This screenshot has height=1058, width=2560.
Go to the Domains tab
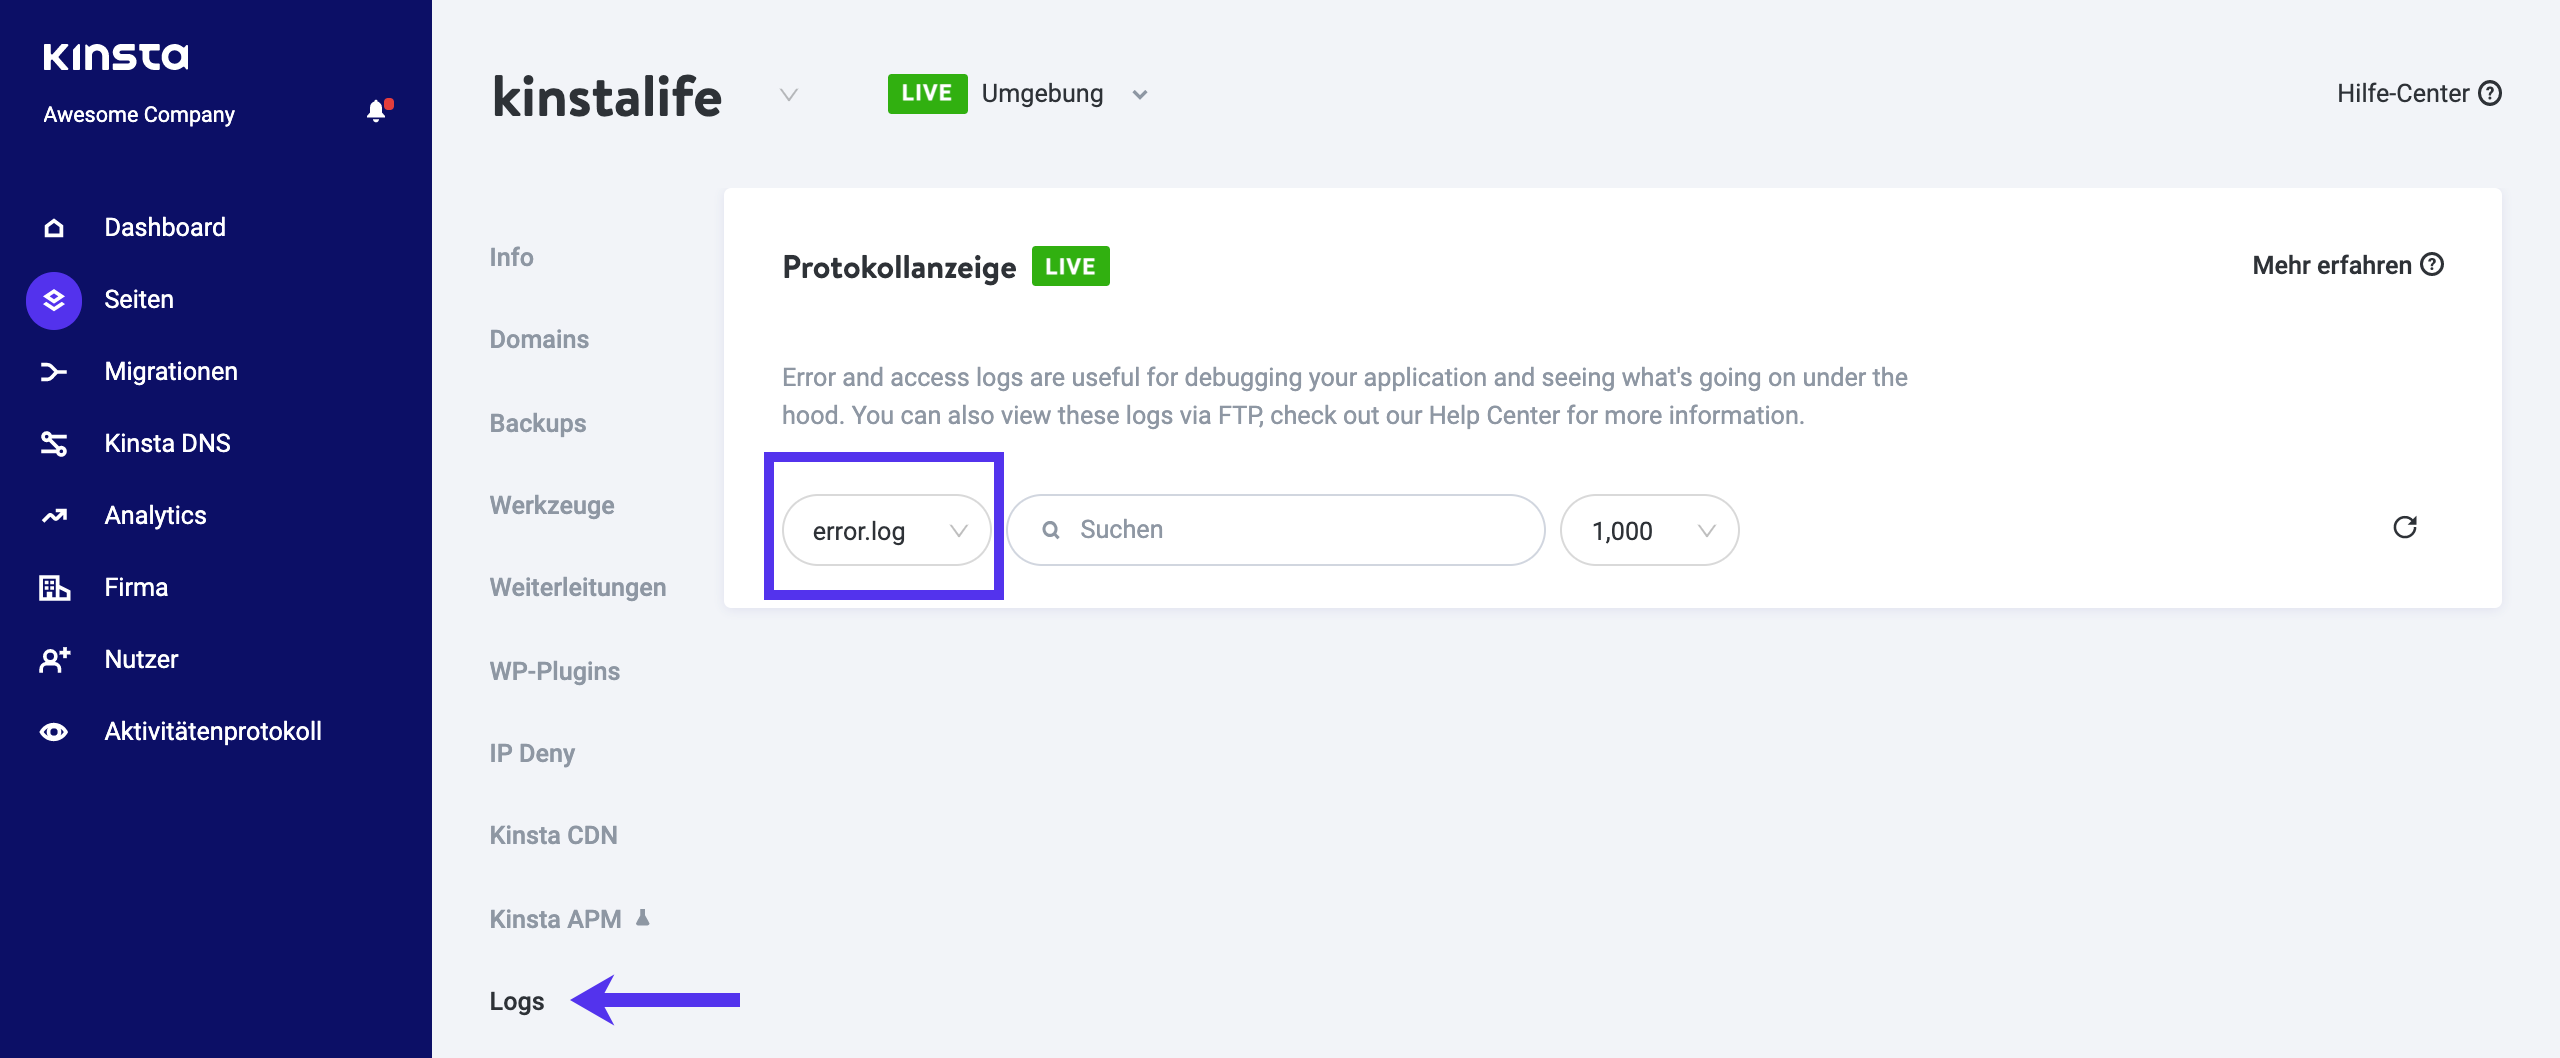(x=538, y=339)
